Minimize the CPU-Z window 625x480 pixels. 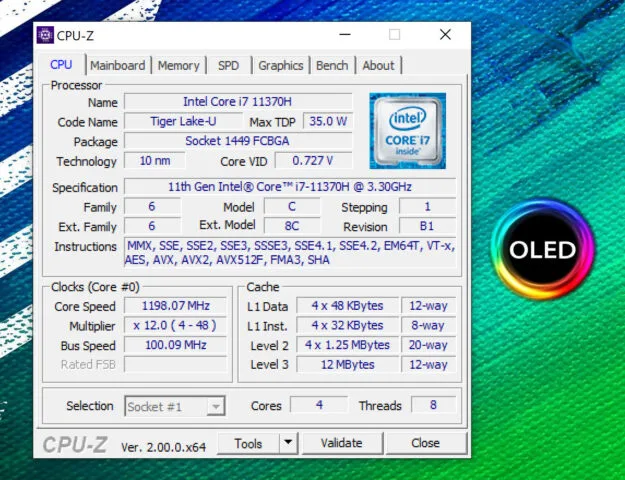coord(342,35)
